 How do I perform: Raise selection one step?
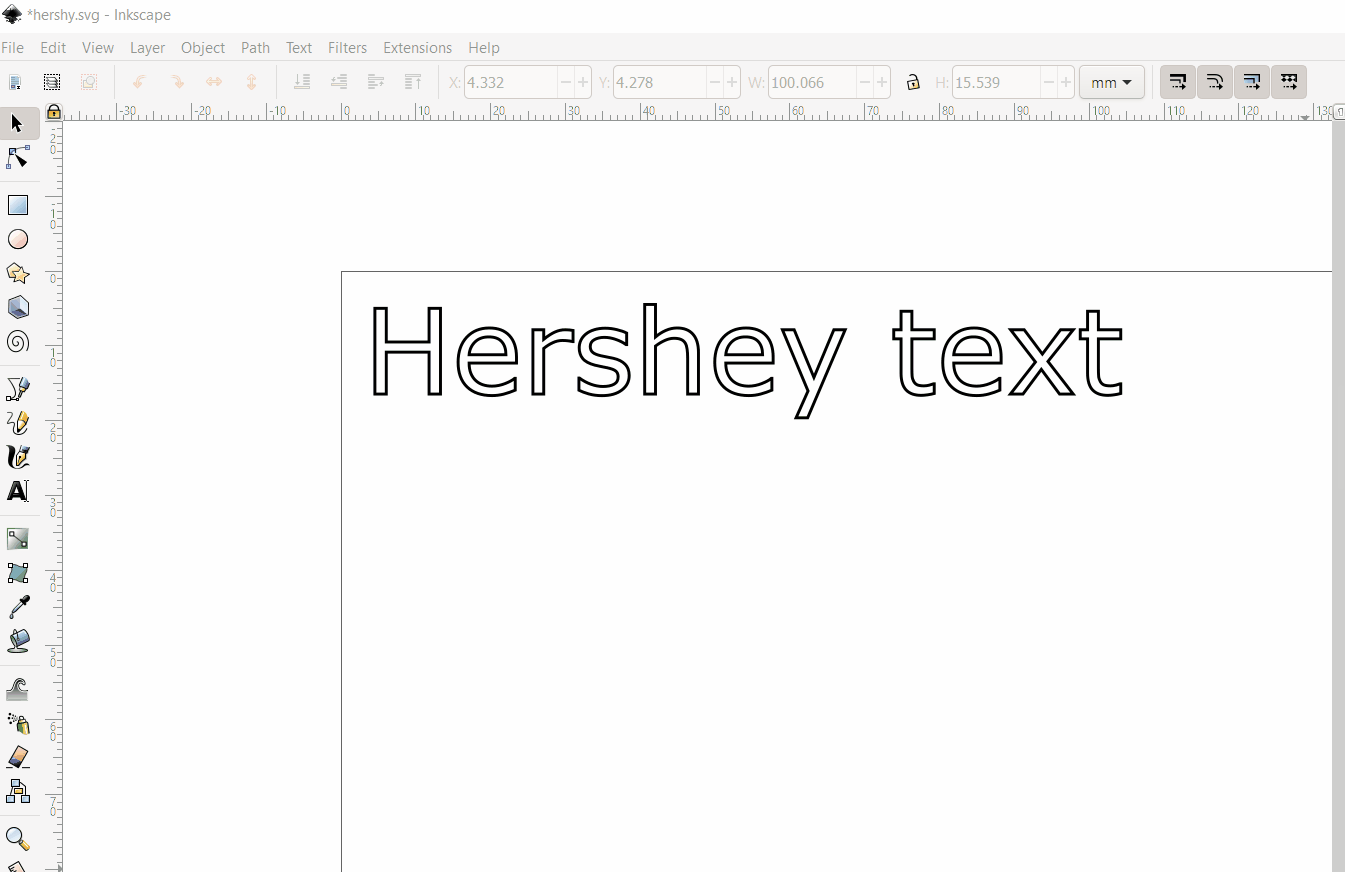376,82
